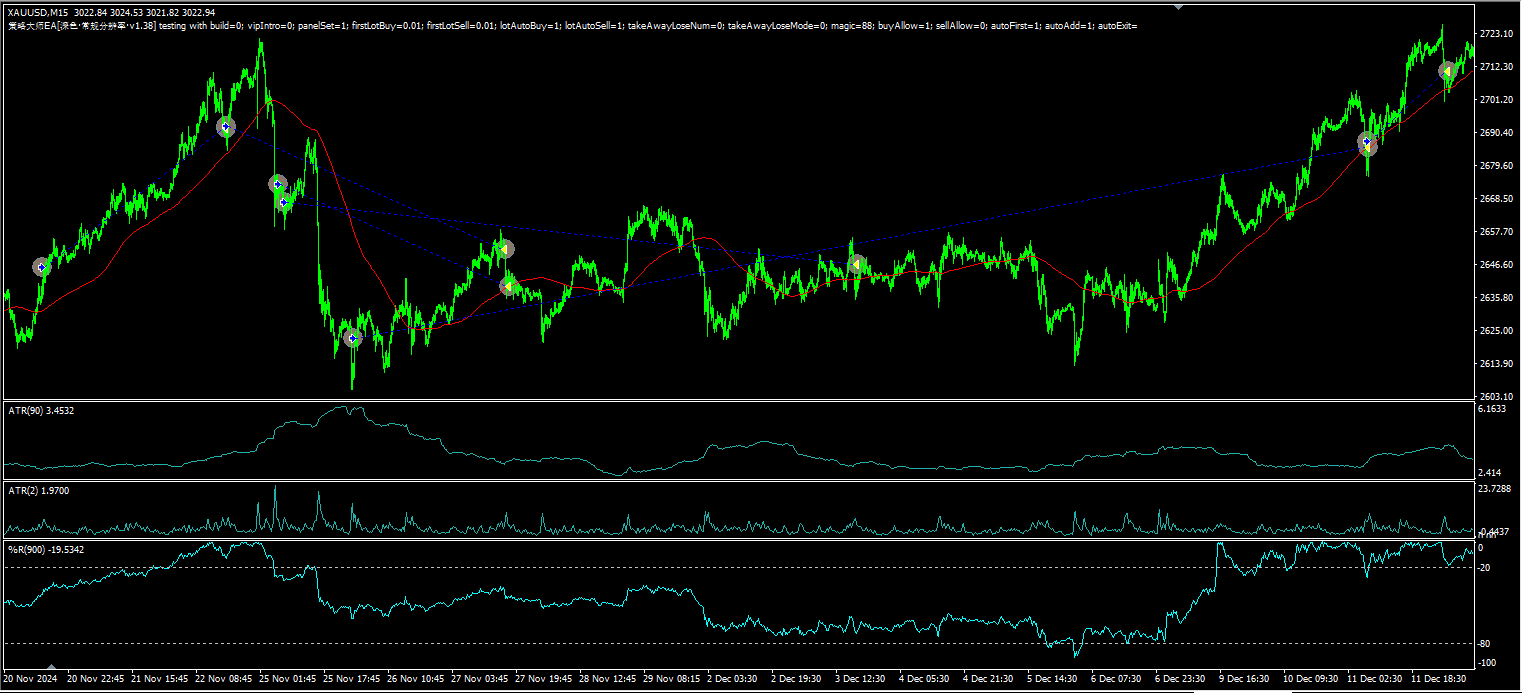Click the lowest buy arrow marker near 2622
Viewport: 1522px width, 693px height.
click(353, 338)
